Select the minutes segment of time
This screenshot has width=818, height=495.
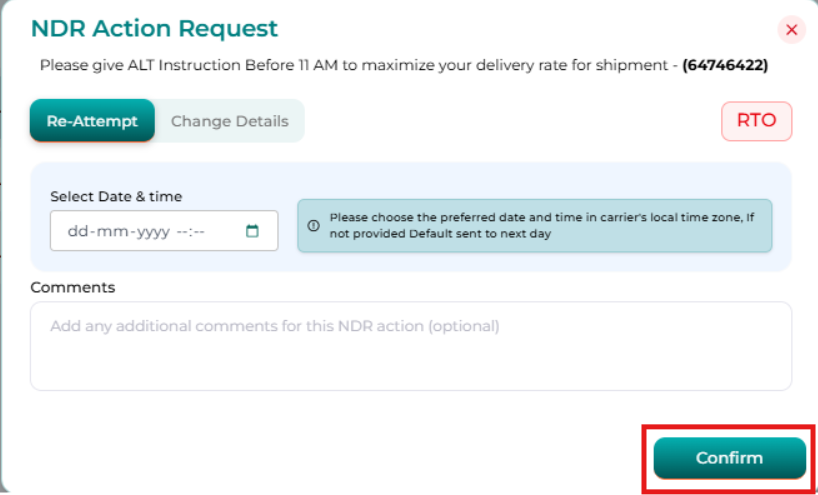198,231
